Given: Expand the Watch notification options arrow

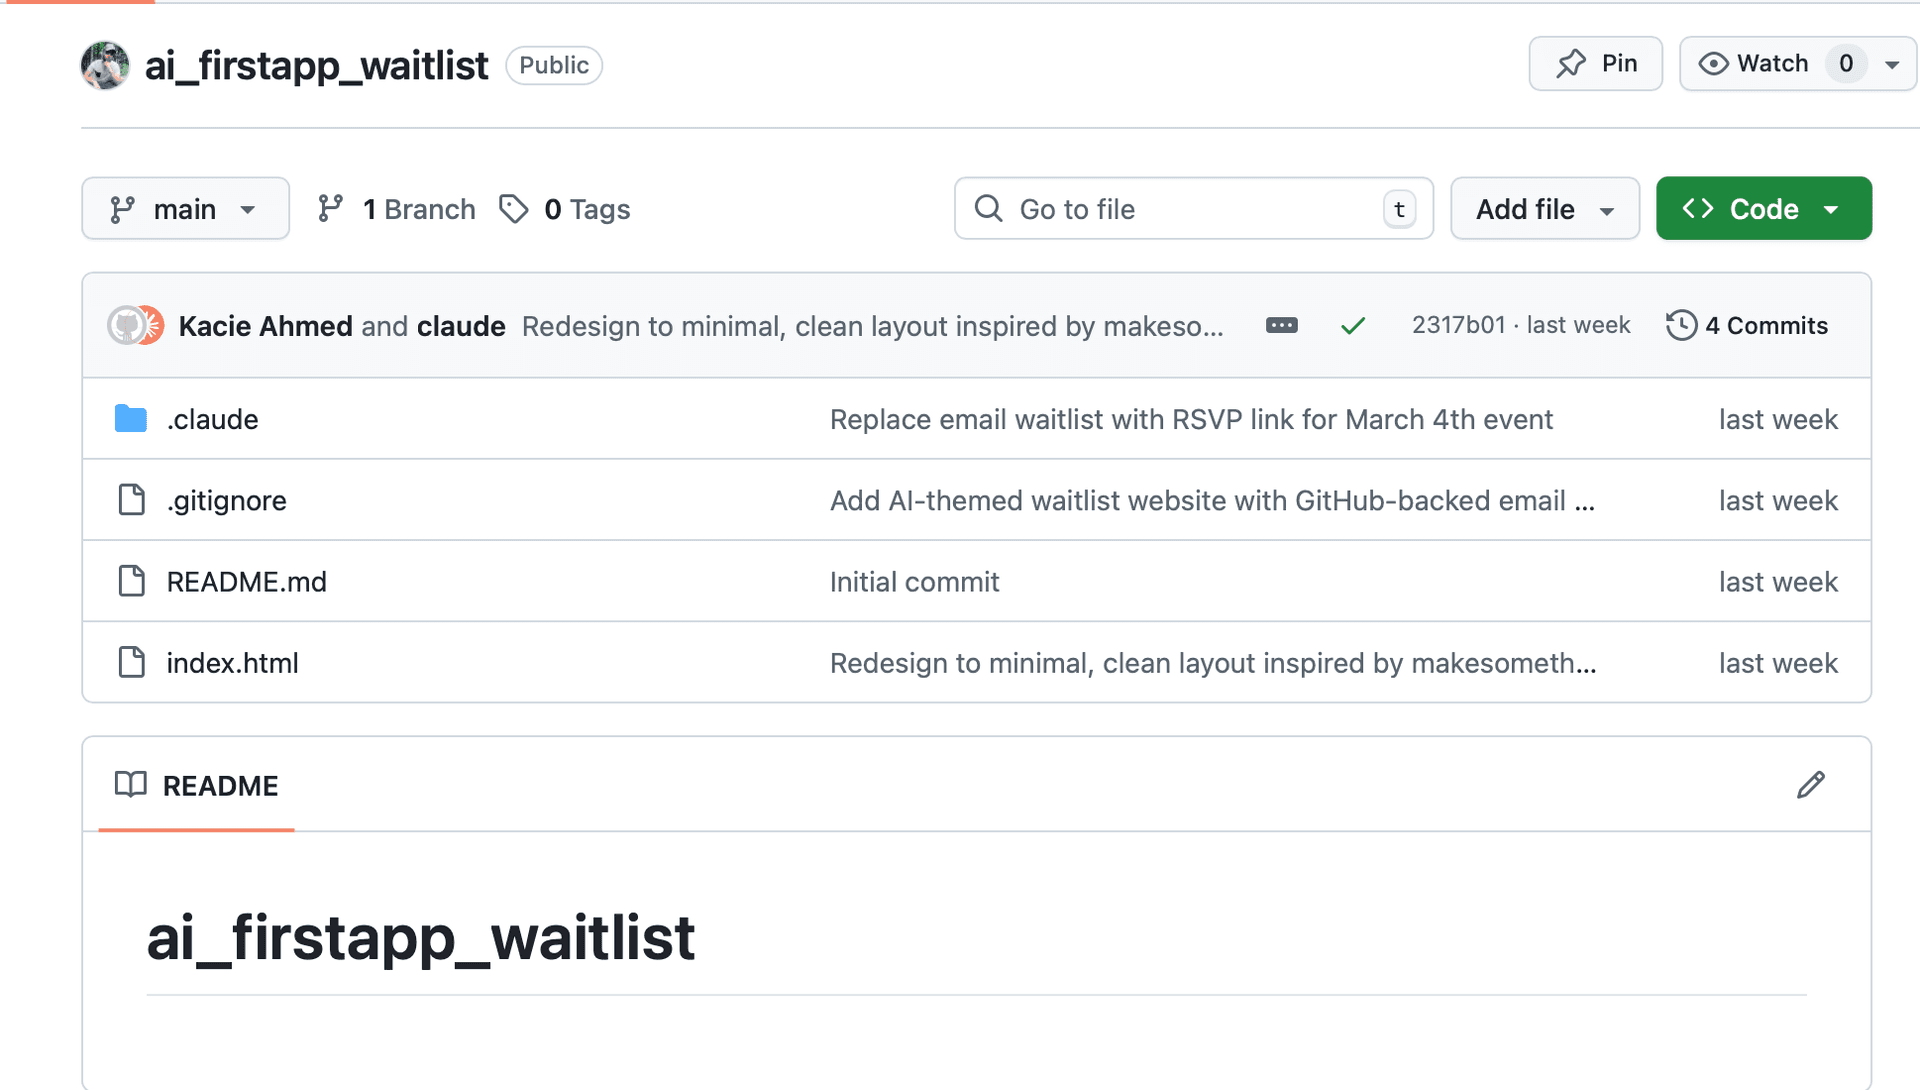Looking at the screenshot, I should (1893, 63).
